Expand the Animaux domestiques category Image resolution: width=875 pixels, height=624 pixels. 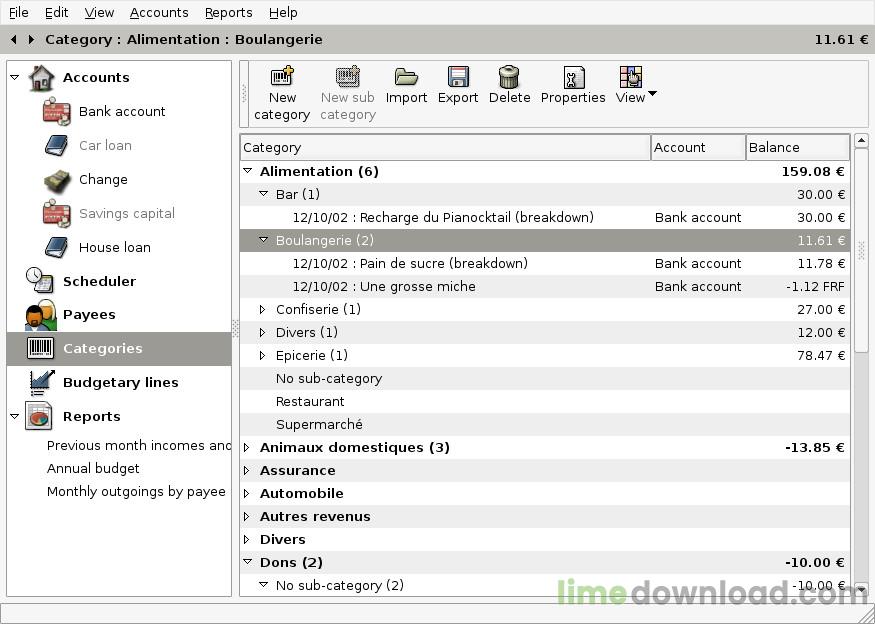(x=247, y=447)
